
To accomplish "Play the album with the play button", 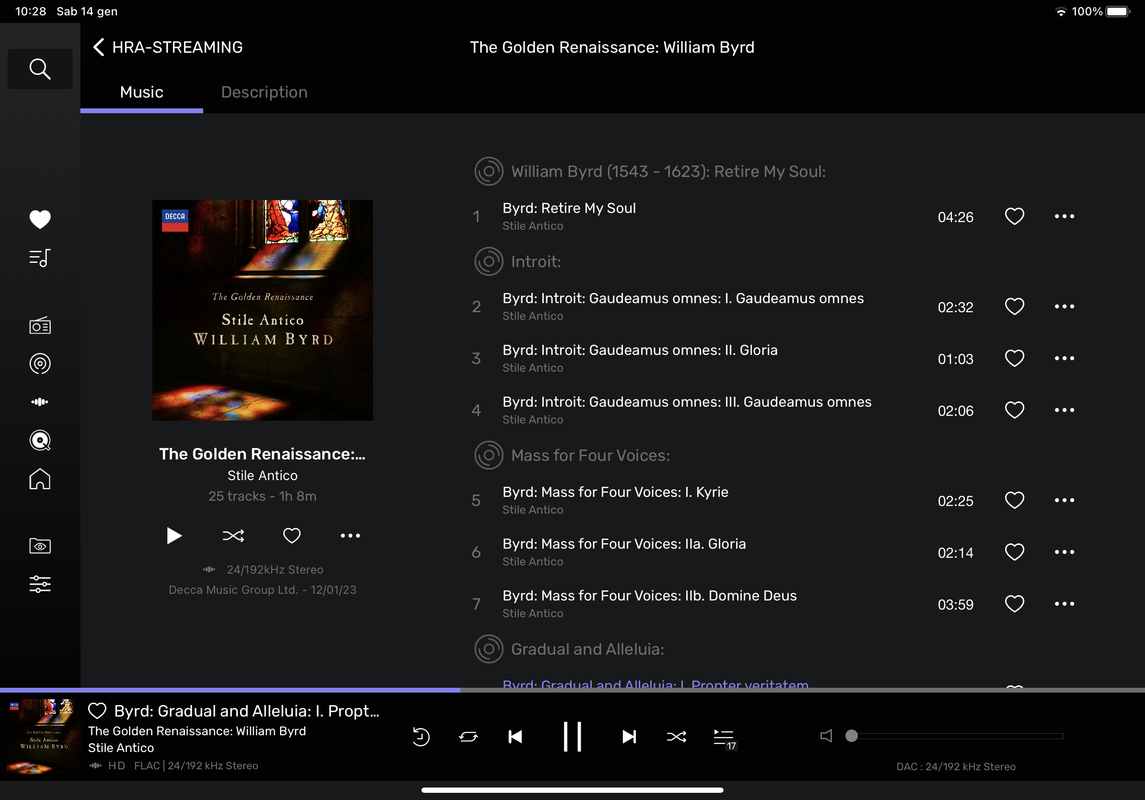I will pos(174,536).
